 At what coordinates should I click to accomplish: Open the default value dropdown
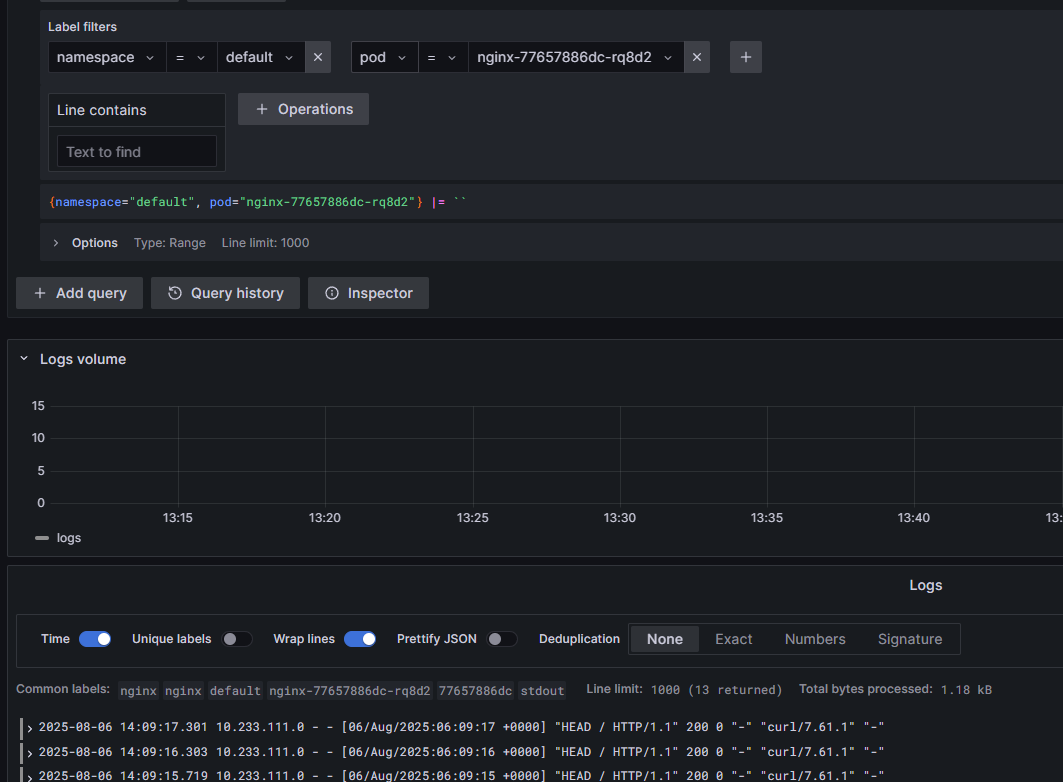(x=260, y=57)
